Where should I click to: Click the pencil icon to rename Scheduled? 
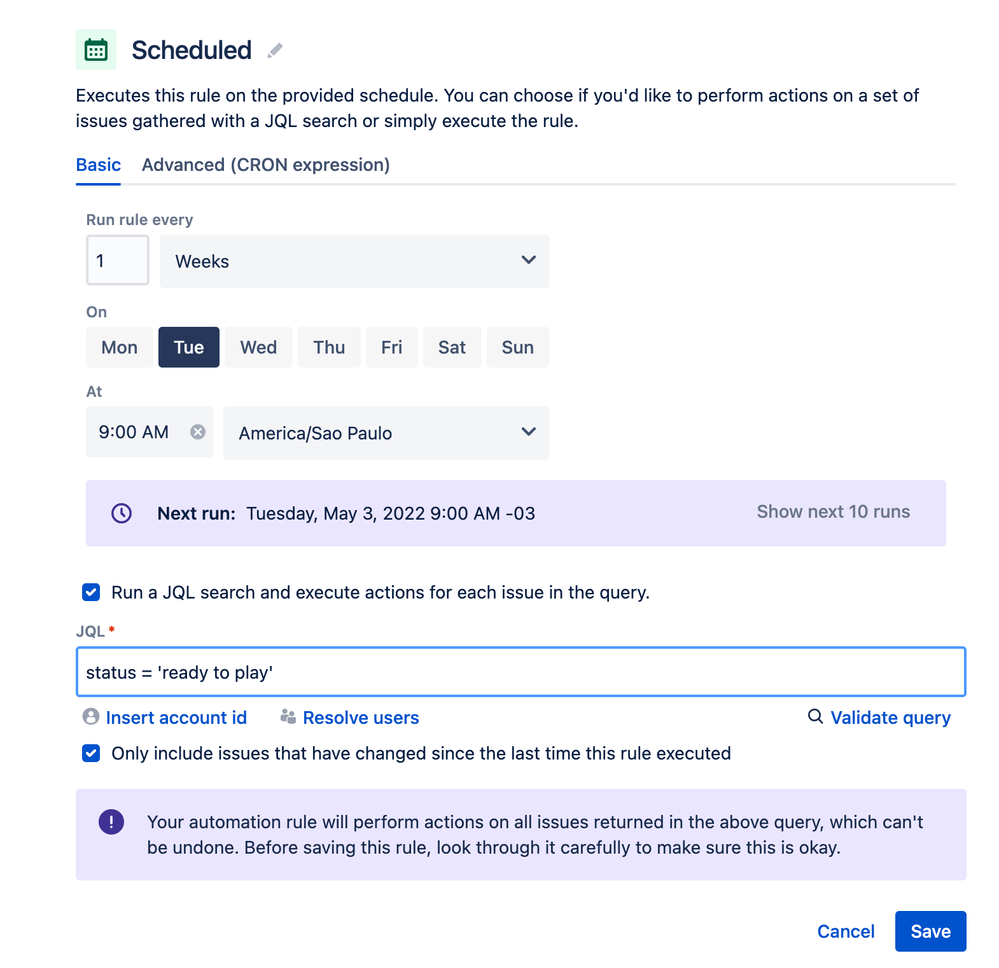[275, 50]
